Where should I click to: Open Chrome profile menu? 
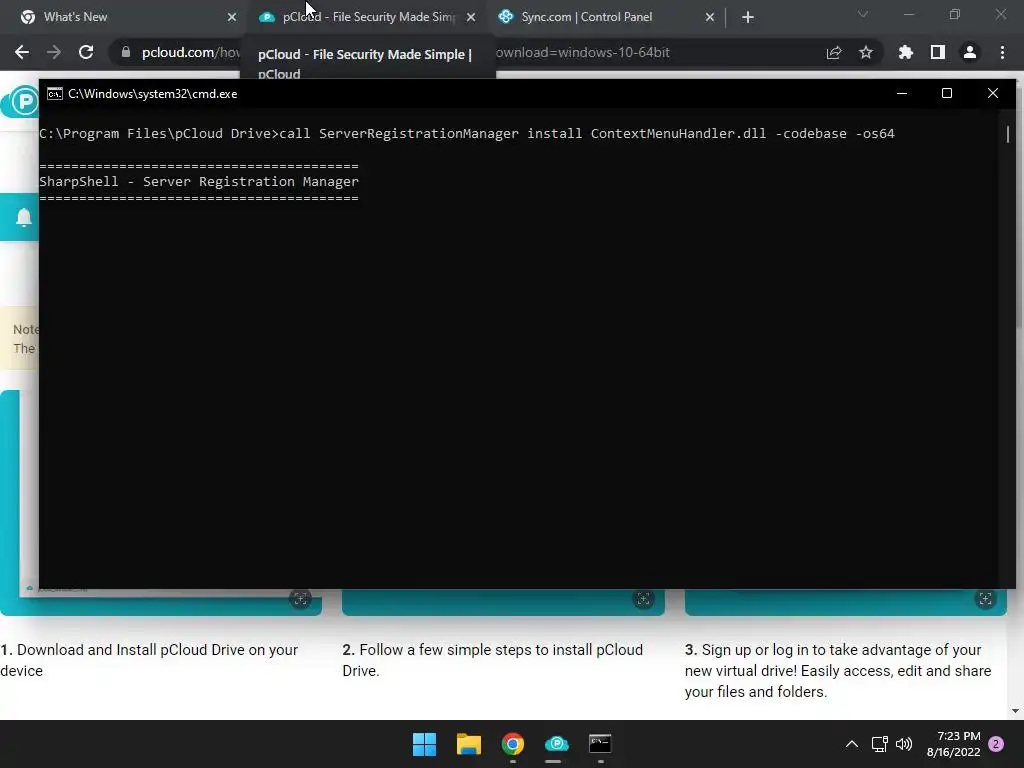[x=970, y=52]
